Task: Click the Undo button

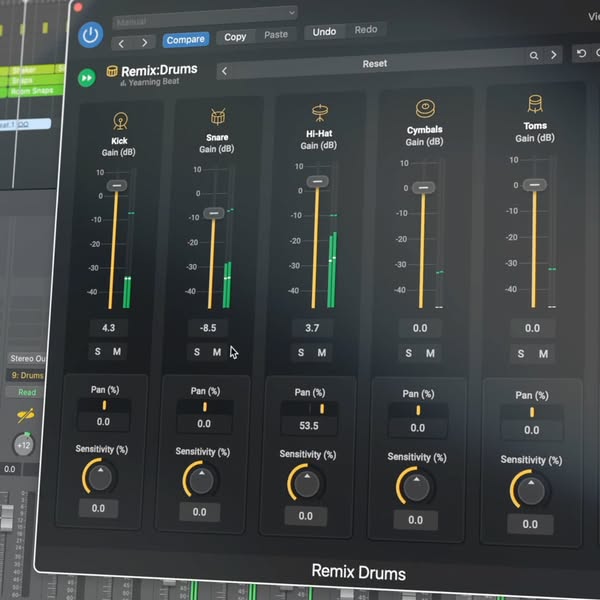Action: pos(324,32)
